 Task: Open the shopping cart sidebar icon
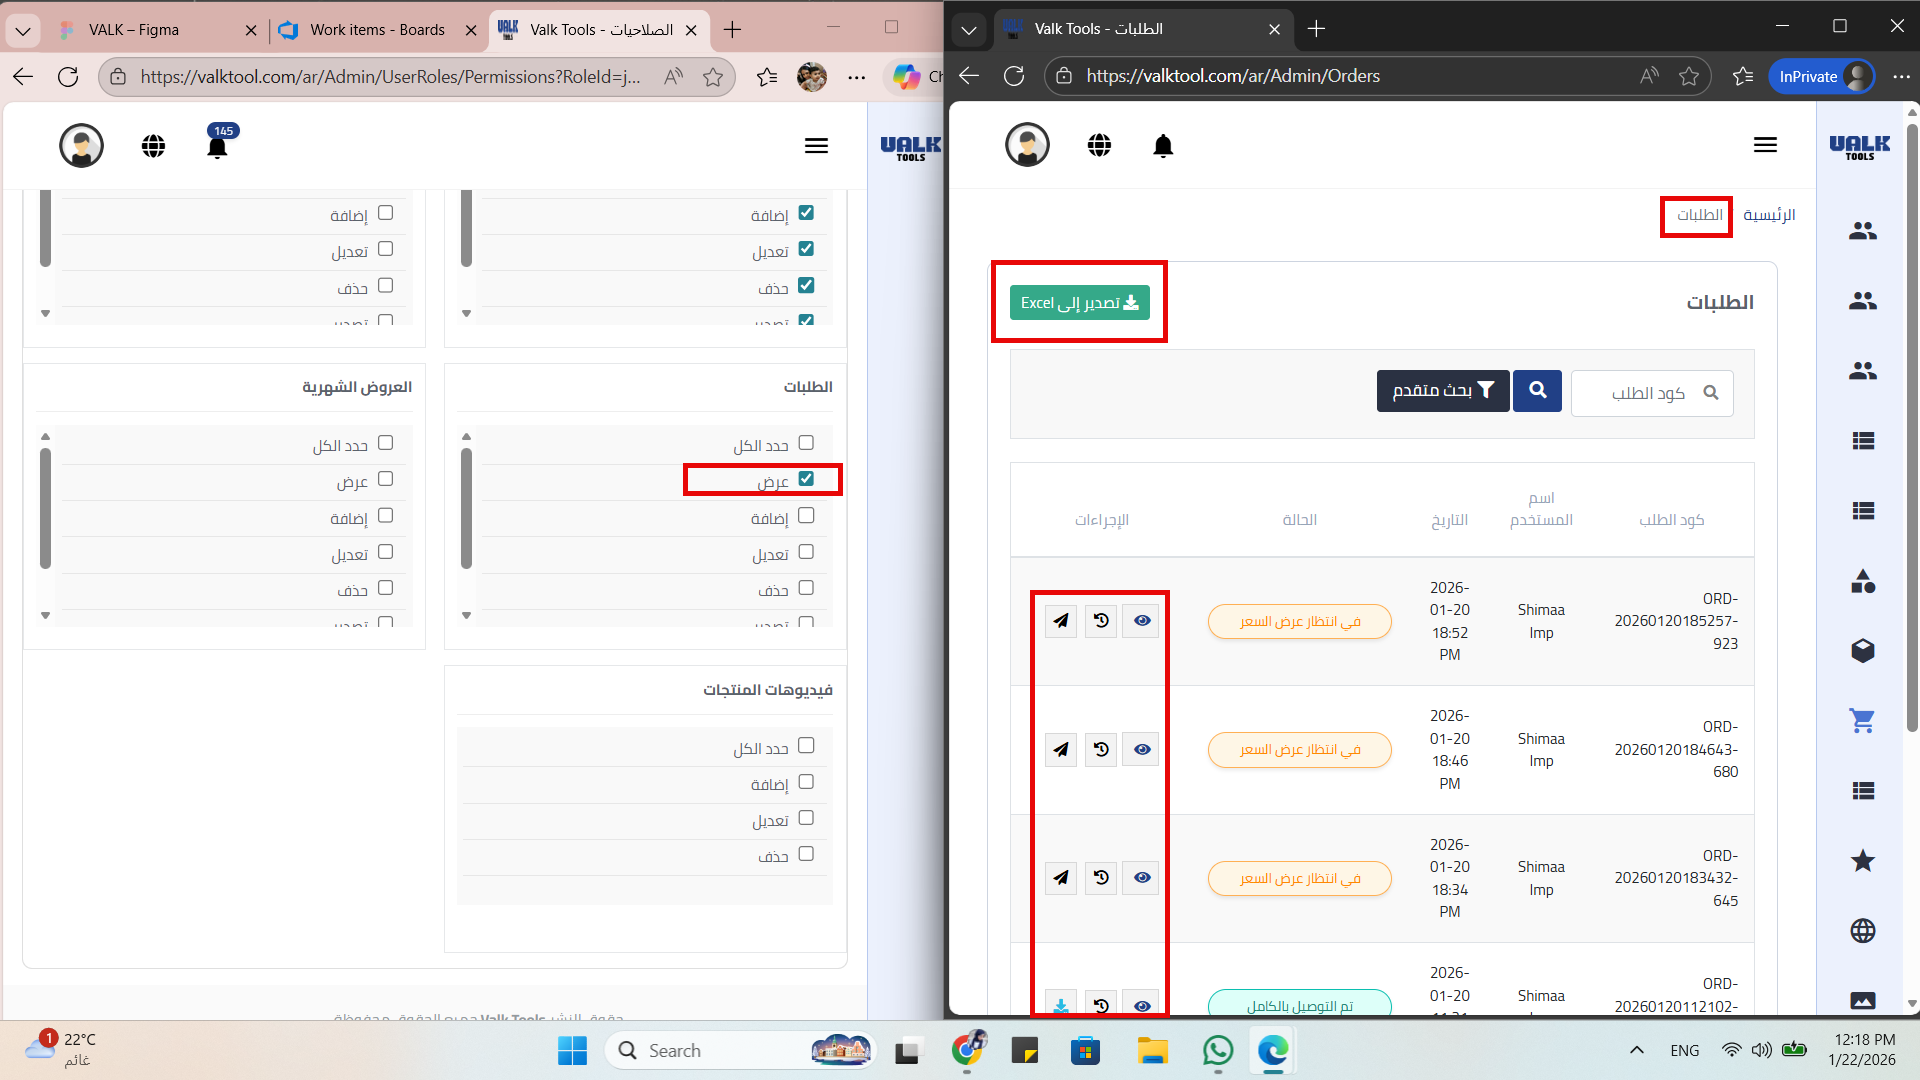click(x=1862, y=720)
